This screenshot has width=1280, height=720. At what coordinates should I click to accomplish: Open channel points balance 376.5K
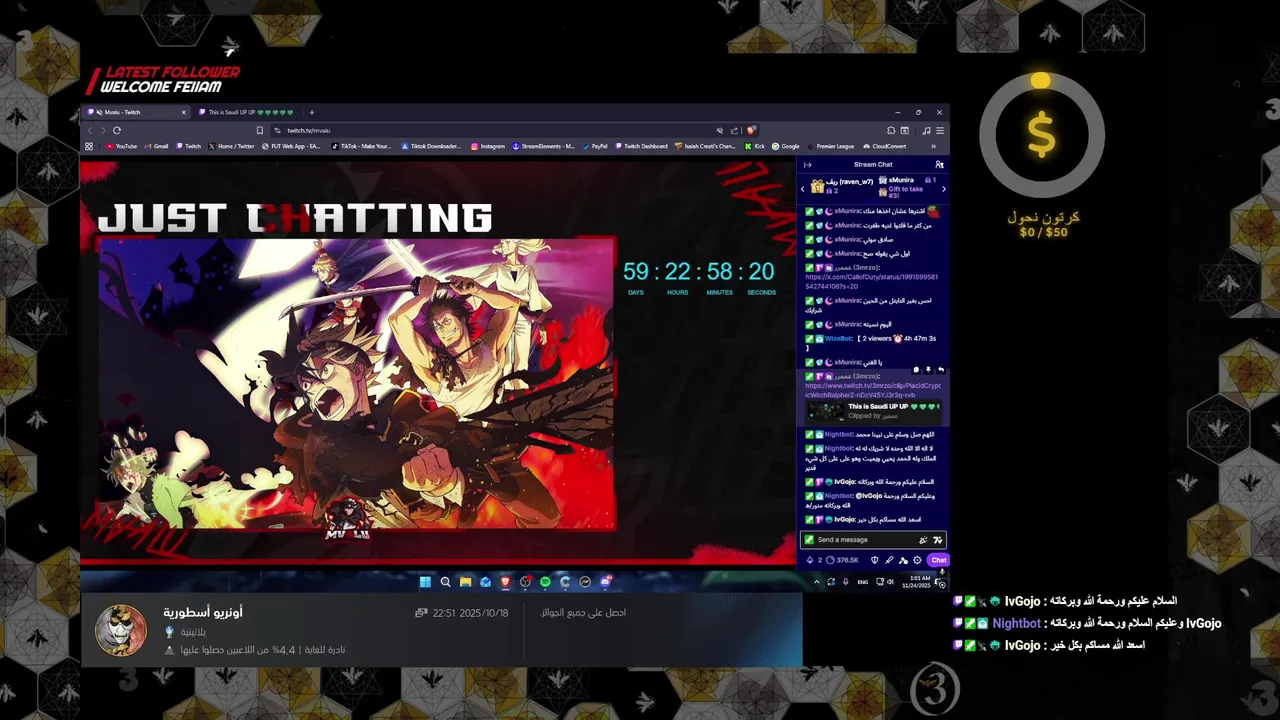[842, 560]
